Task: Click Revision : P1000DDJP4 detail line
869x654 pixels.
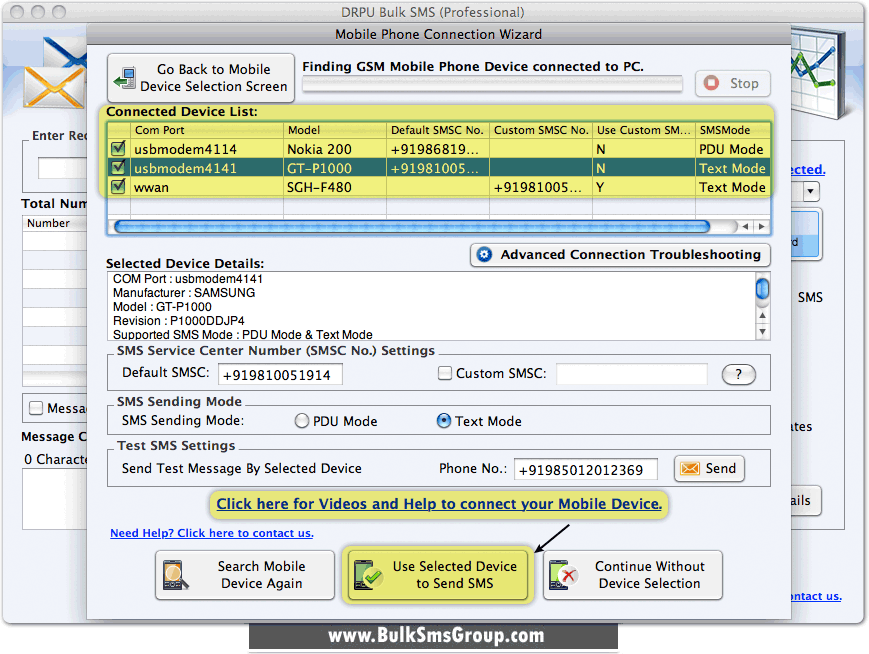Action: point(178,321)
